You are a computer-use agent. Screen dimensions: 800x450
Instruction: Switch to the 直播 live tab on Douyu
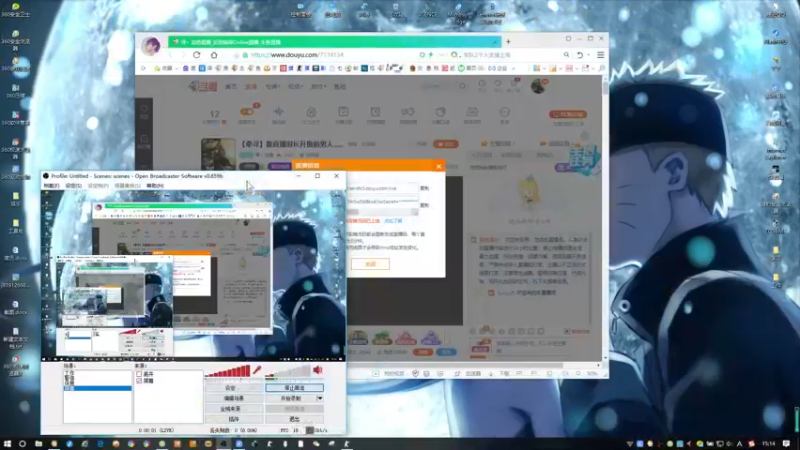(x=251, y=87)
